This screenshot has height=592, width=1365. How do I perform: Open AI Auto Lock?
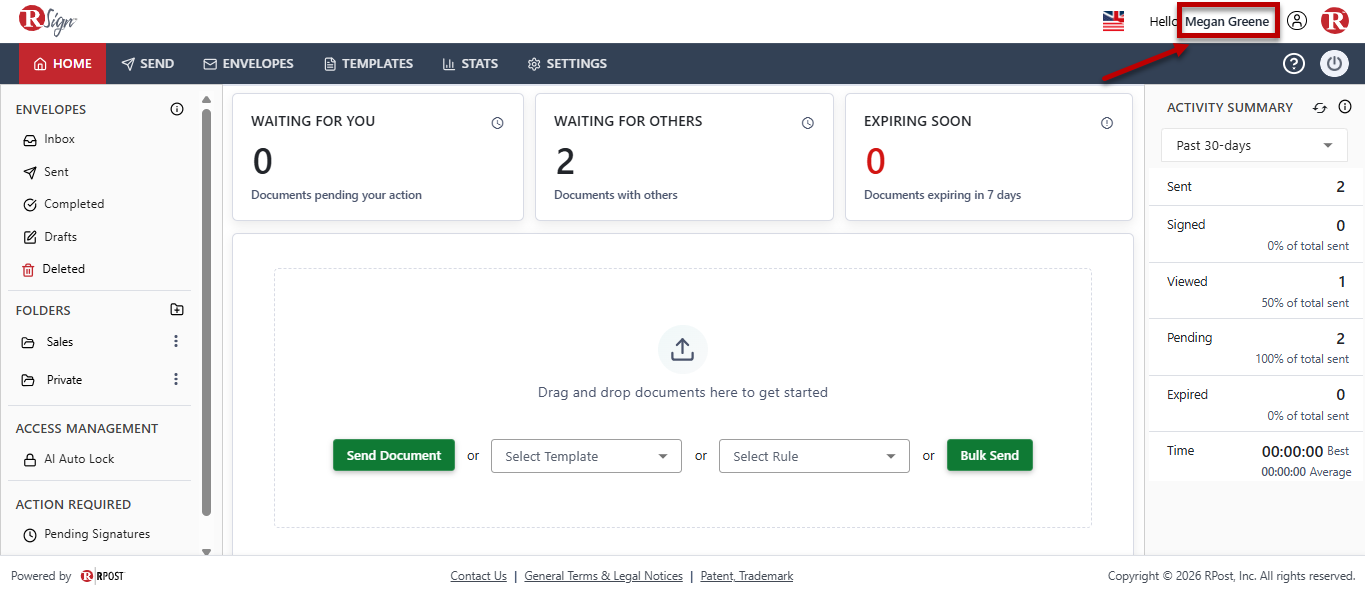(x=68, y=459)
